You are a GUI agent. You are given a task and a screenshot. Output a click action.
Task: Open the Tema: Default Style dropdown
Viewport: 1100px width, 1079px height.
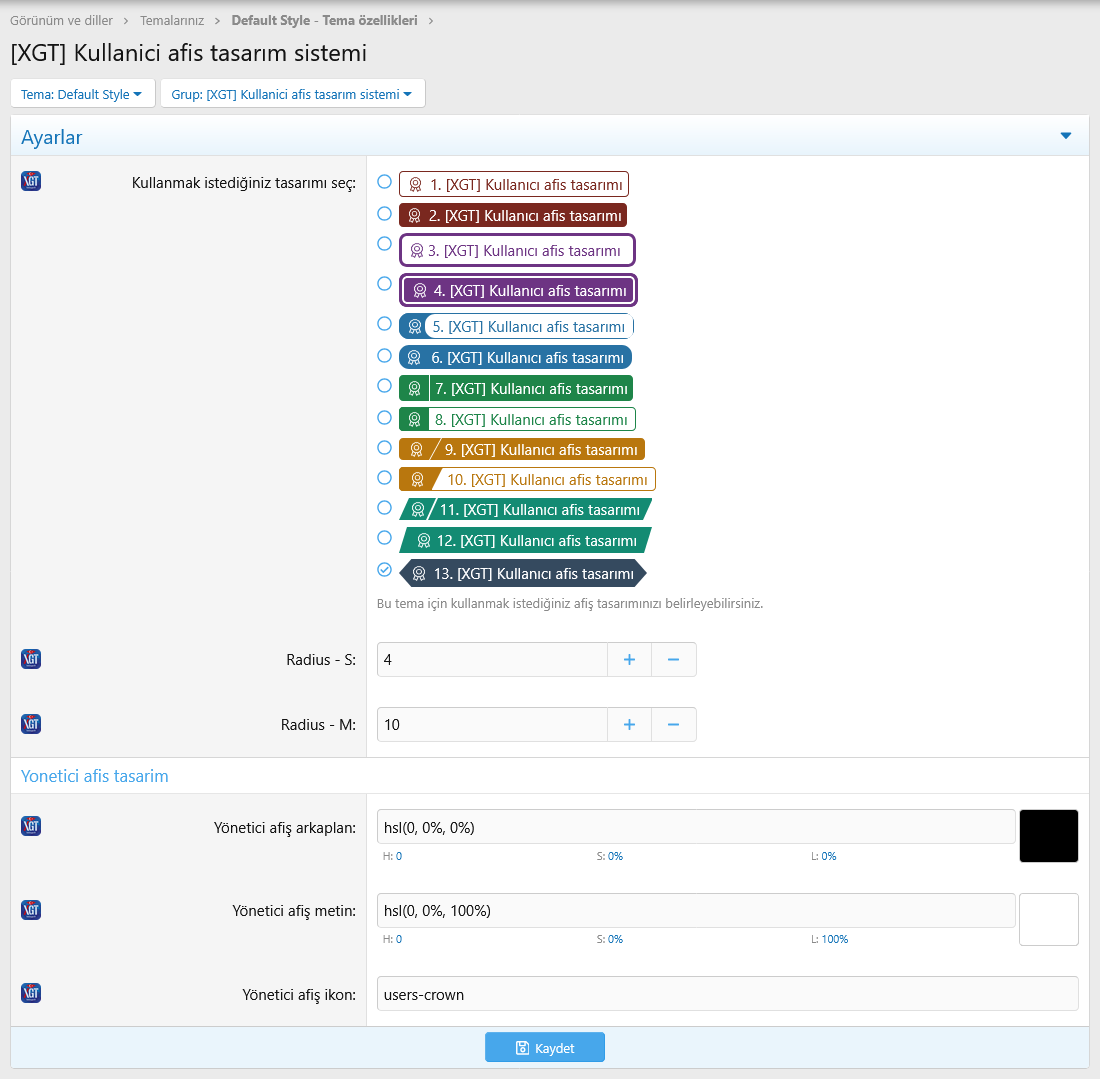point(82,94)
